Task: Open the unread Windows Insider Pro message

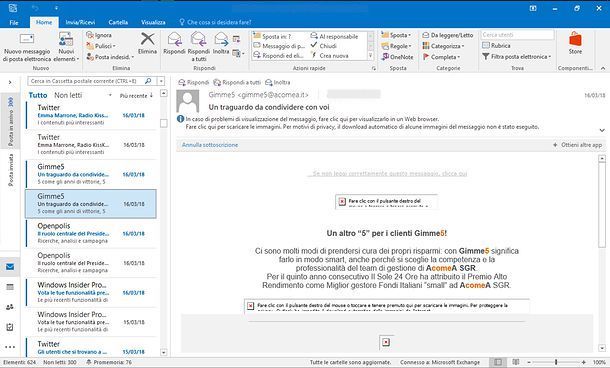Action: [x=91, y=292]
